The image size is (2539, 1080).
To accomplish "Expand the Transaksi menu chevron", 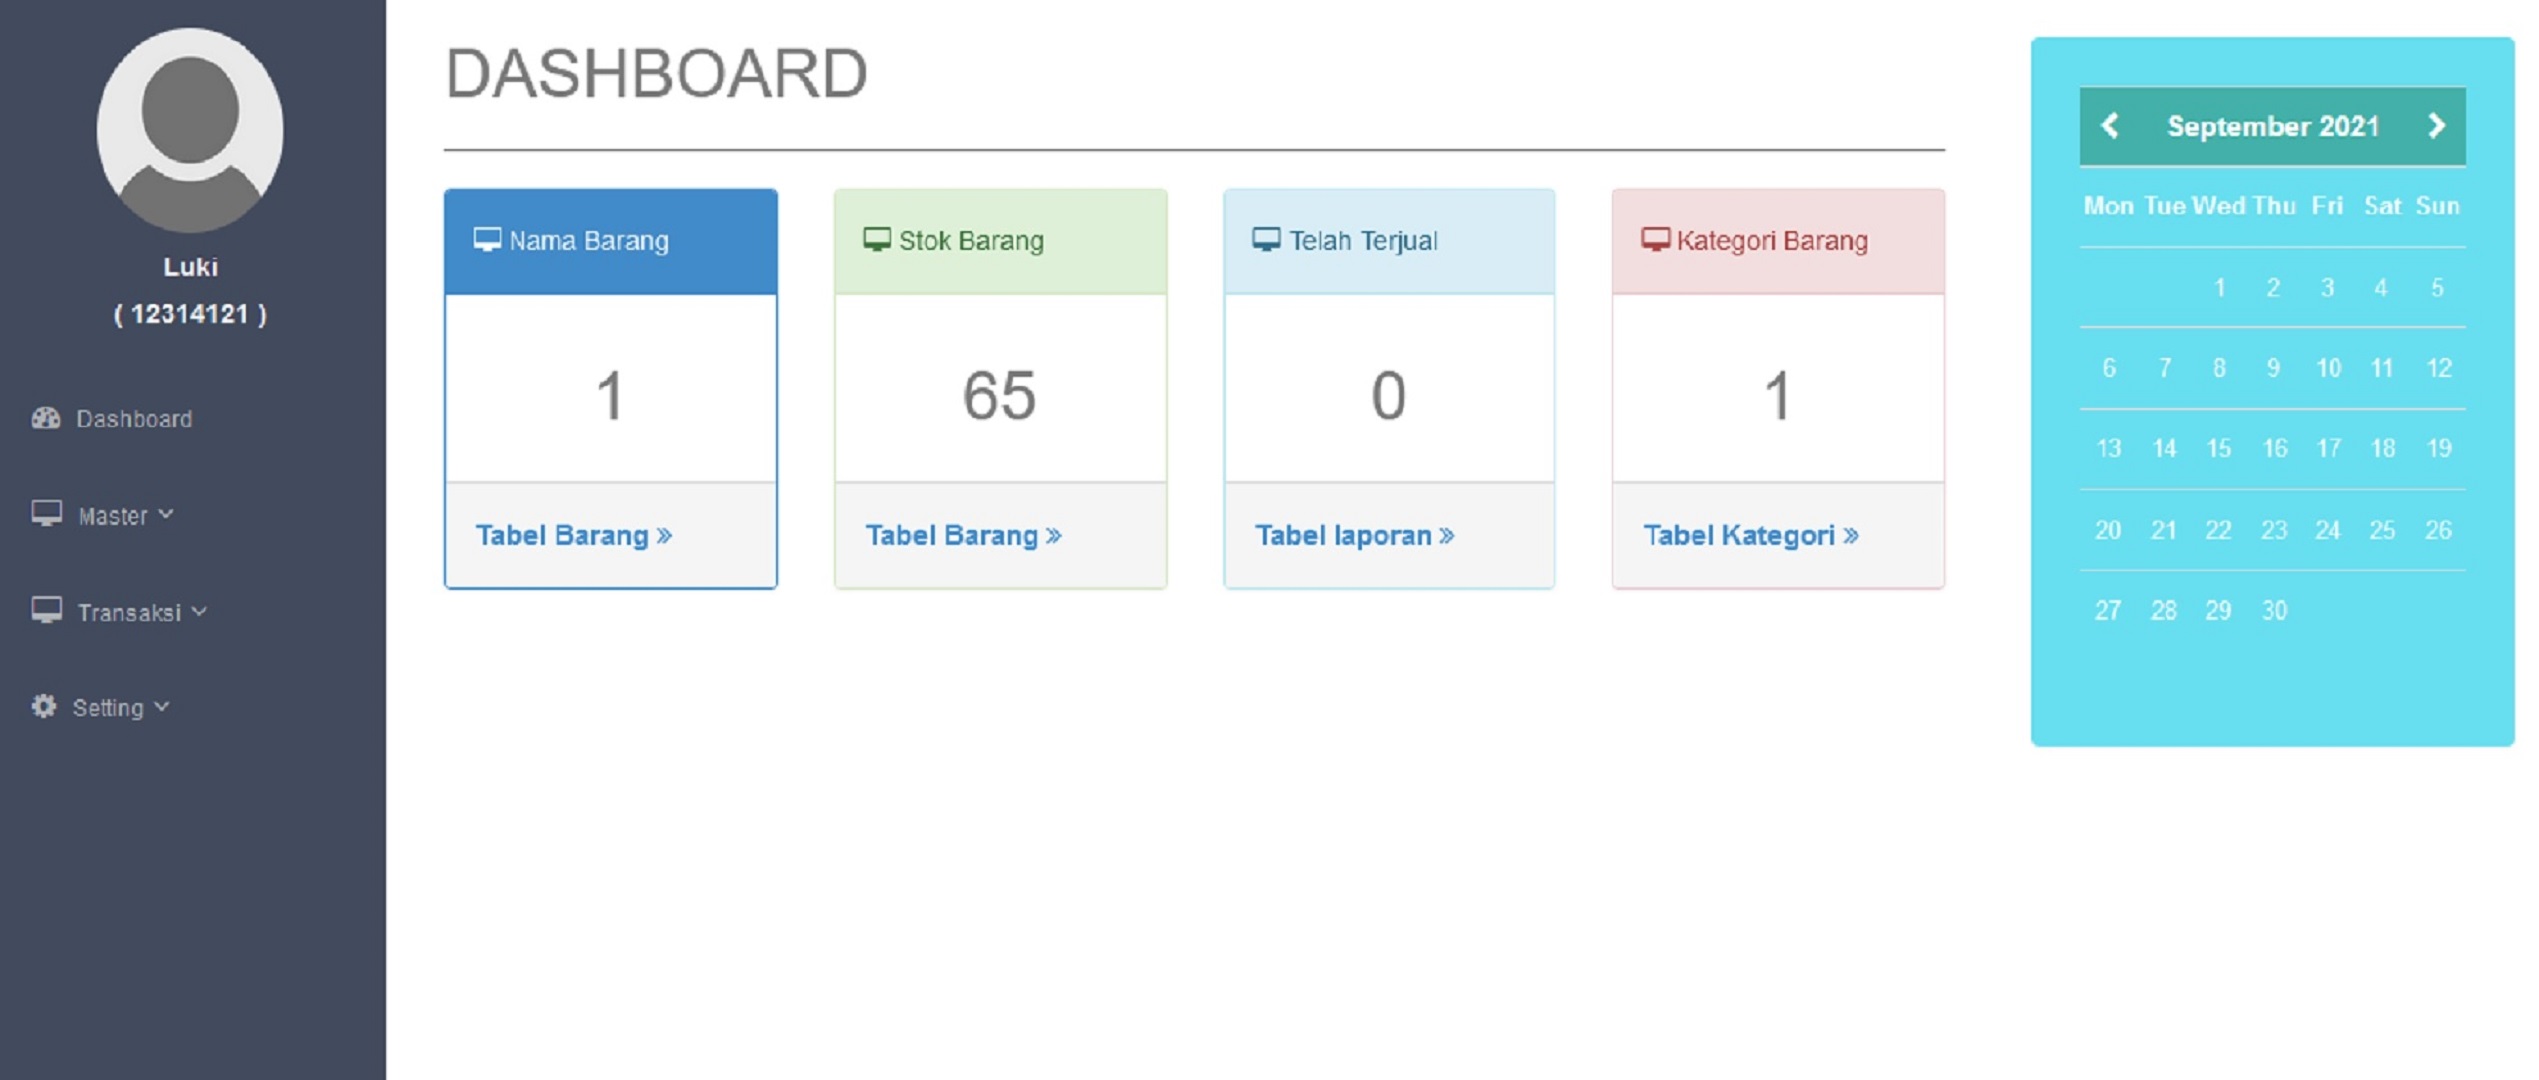I will [199, 610].
